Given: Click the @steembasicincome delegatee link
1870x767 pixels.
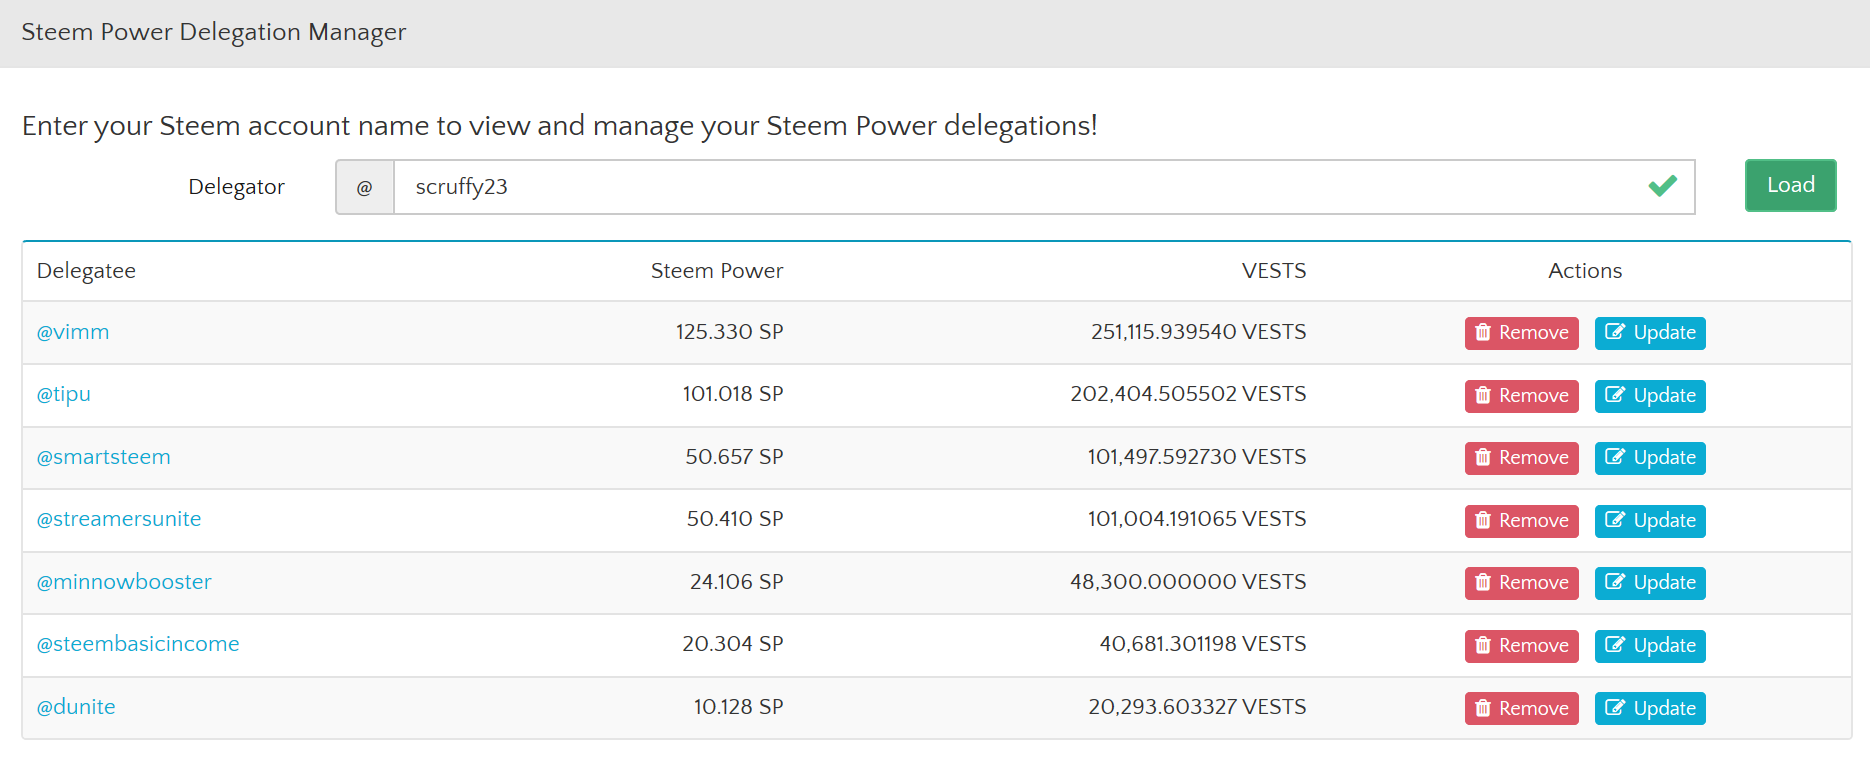Looking at the screenshot, I should pyautogui.click(x=138, y=644).
